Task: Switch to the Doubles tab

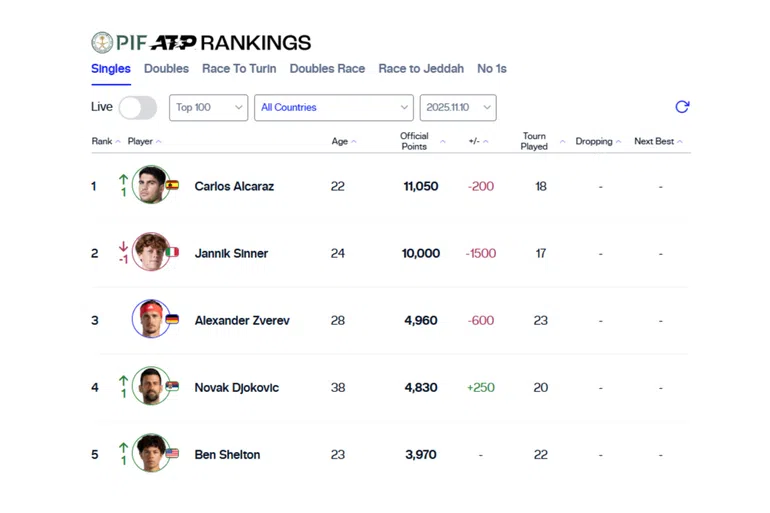Action: point(166,69)
